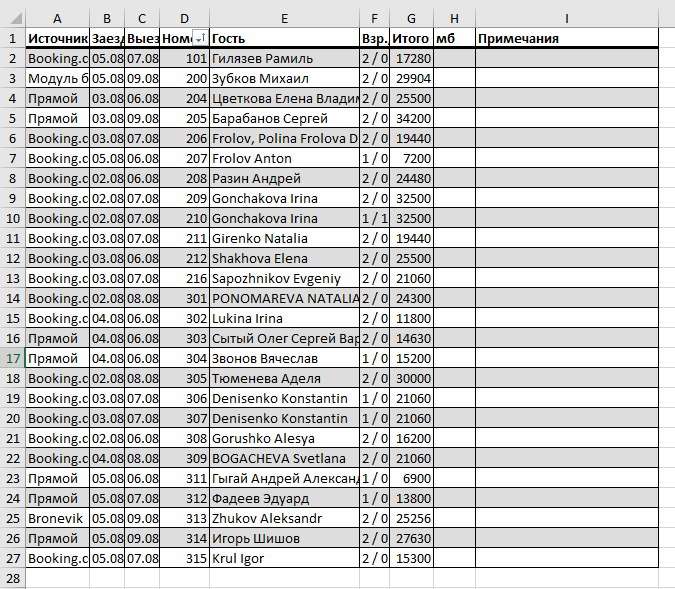Select the Модуль б source cell

click(57, 78)
